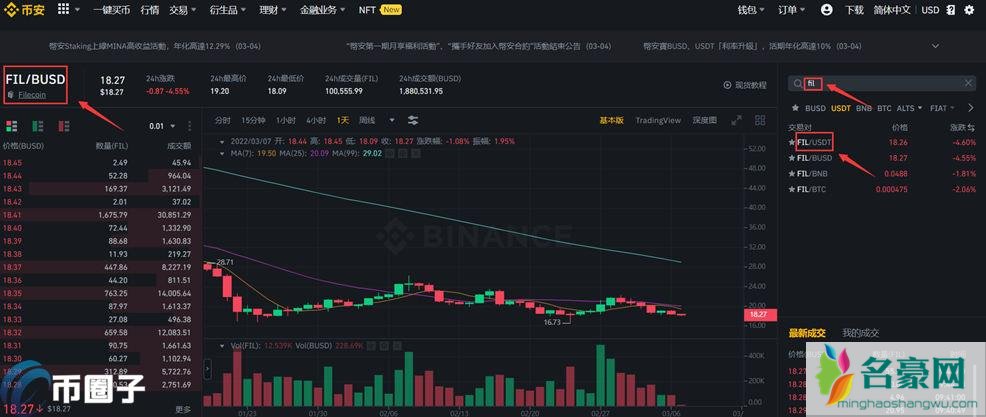Favorite the FIL/BUSD pair star
The image size is (986, 417).
click(792, 158)
